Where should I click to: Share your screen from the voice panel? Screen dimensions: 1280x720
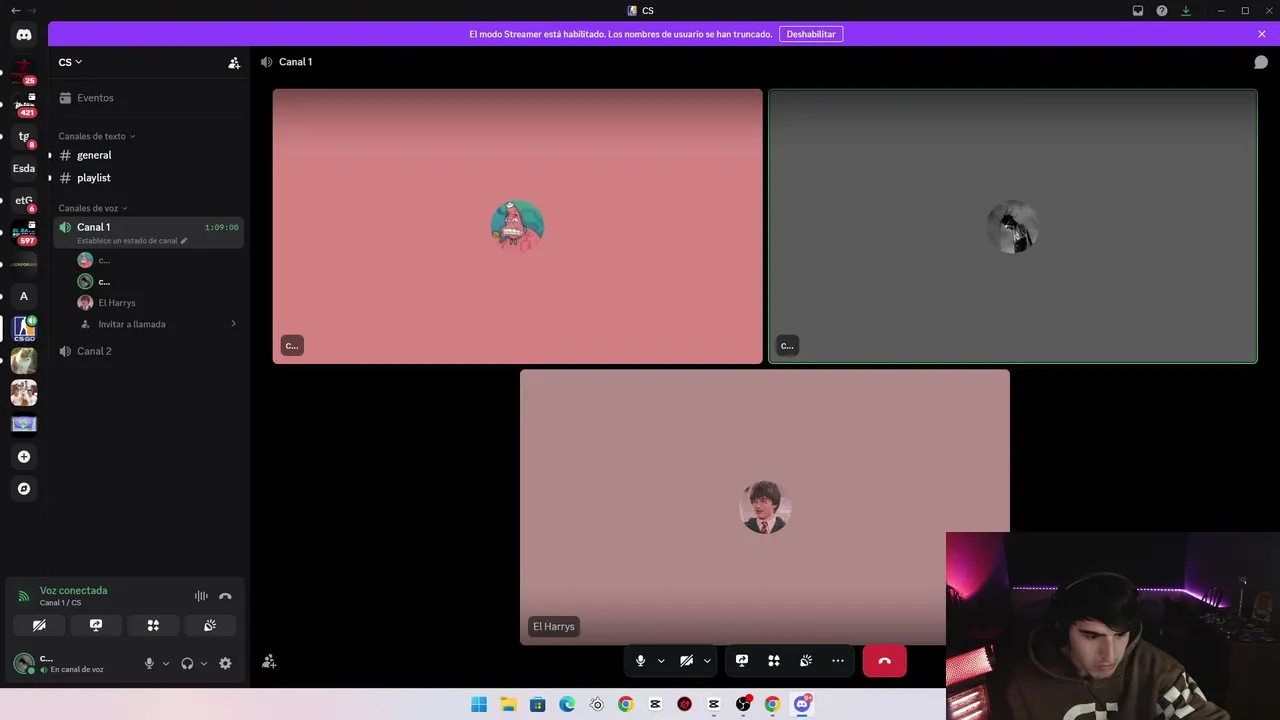[96, 625]
